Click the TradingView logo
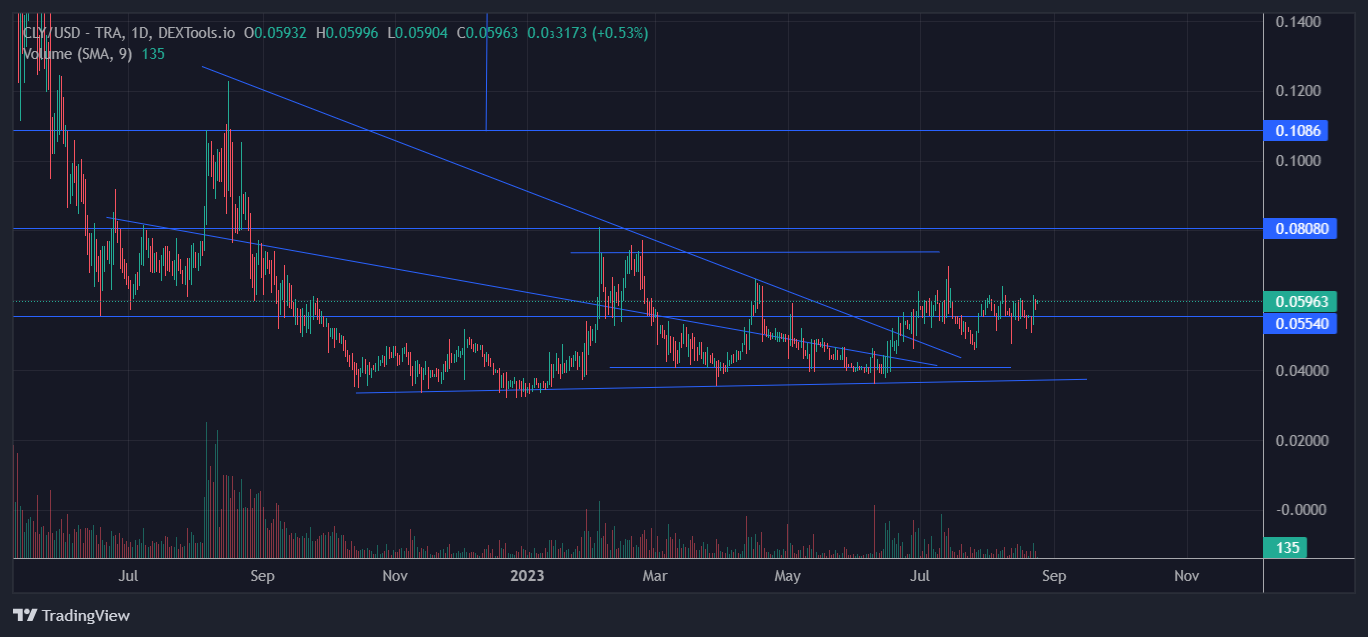Screen dimensions: 1368x637 [71, 616]
